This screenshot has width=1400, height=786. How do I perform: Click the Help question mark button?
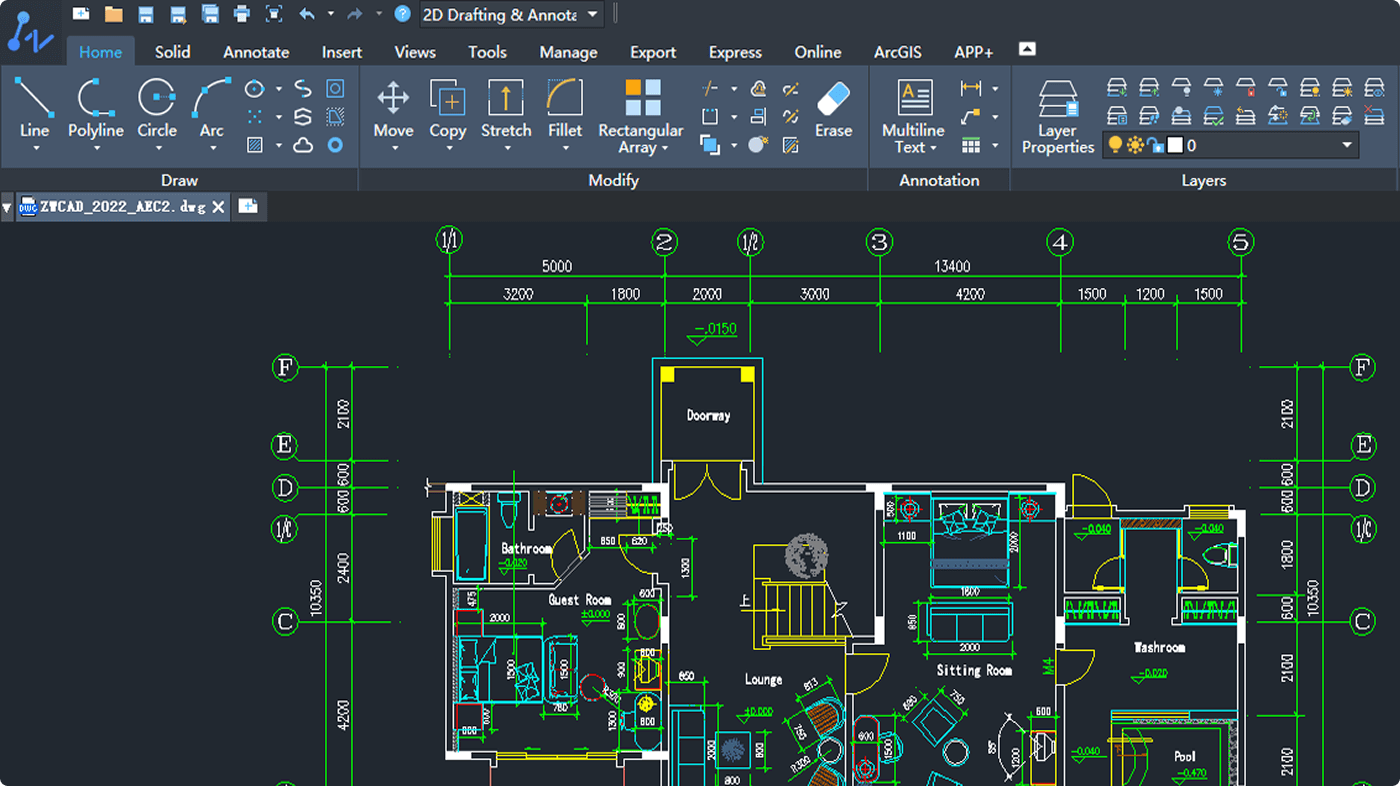400,14
